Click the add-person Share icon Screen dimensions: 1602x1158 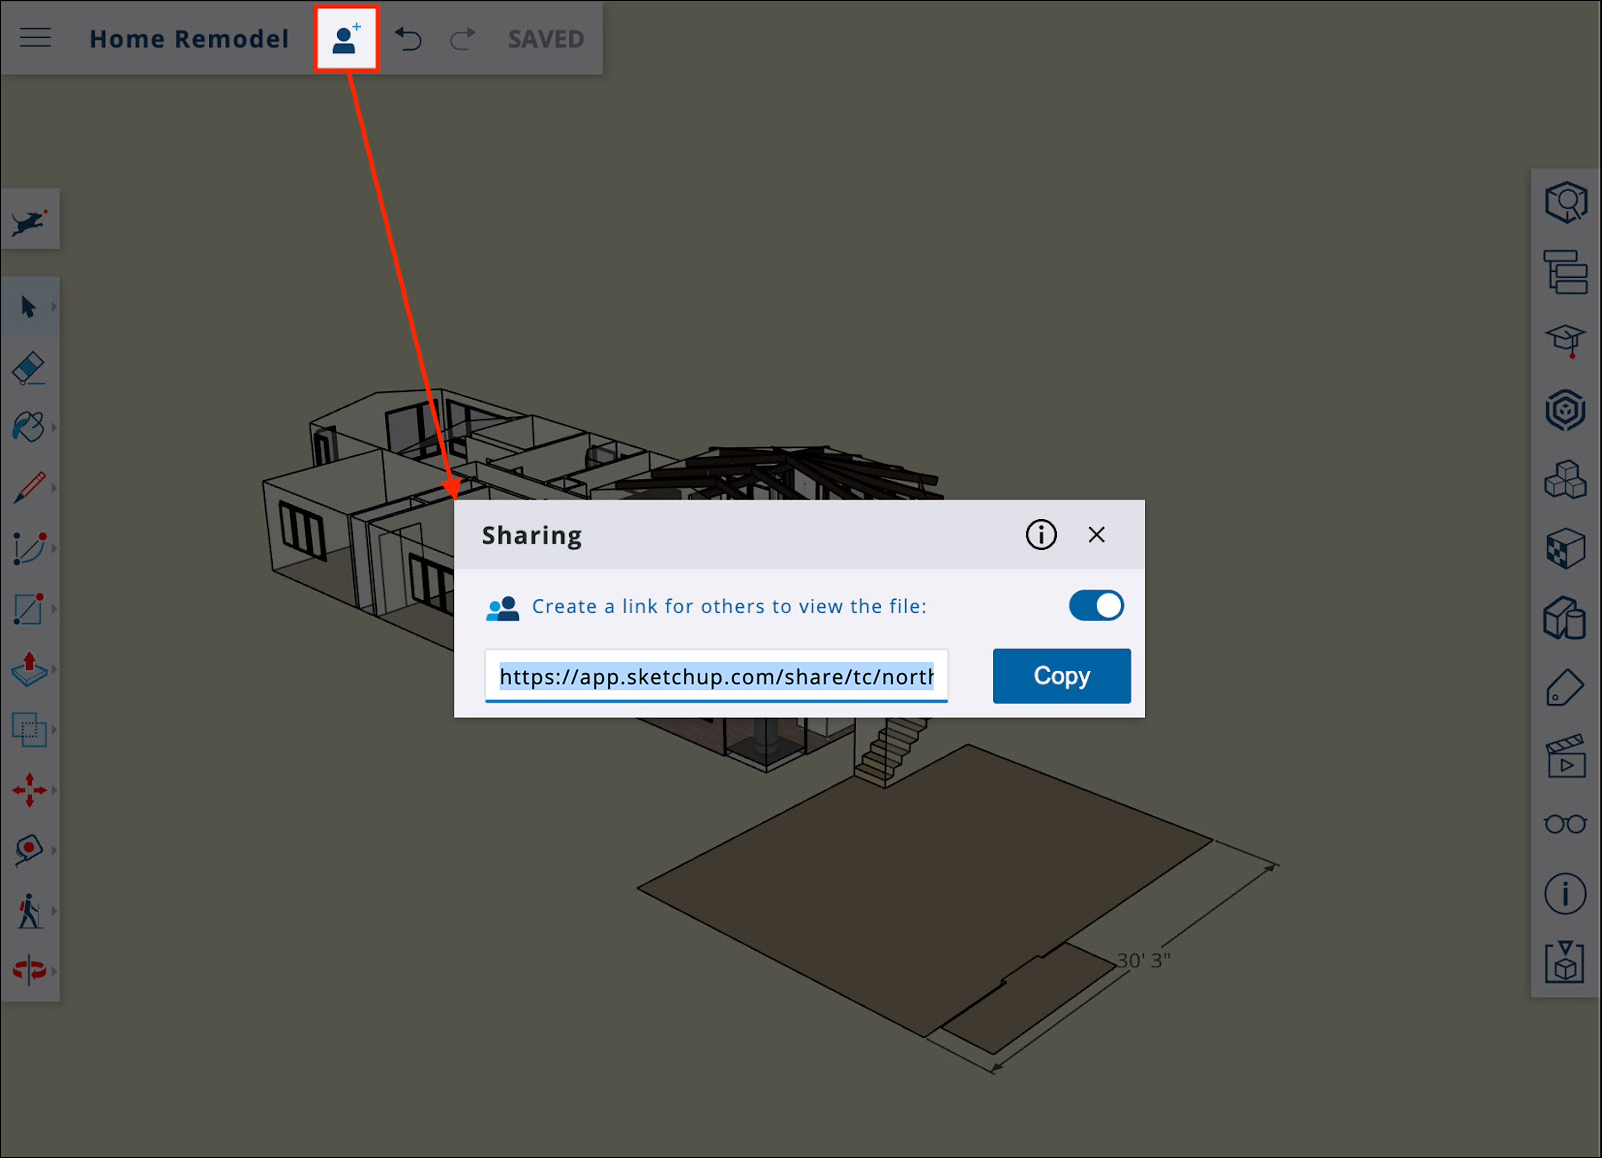pyautogui.click(x=347, y=39)
